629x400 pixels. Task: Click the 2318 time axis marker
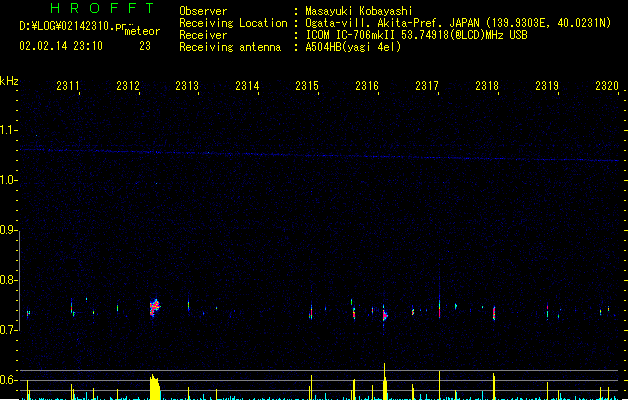click(487, 86)
